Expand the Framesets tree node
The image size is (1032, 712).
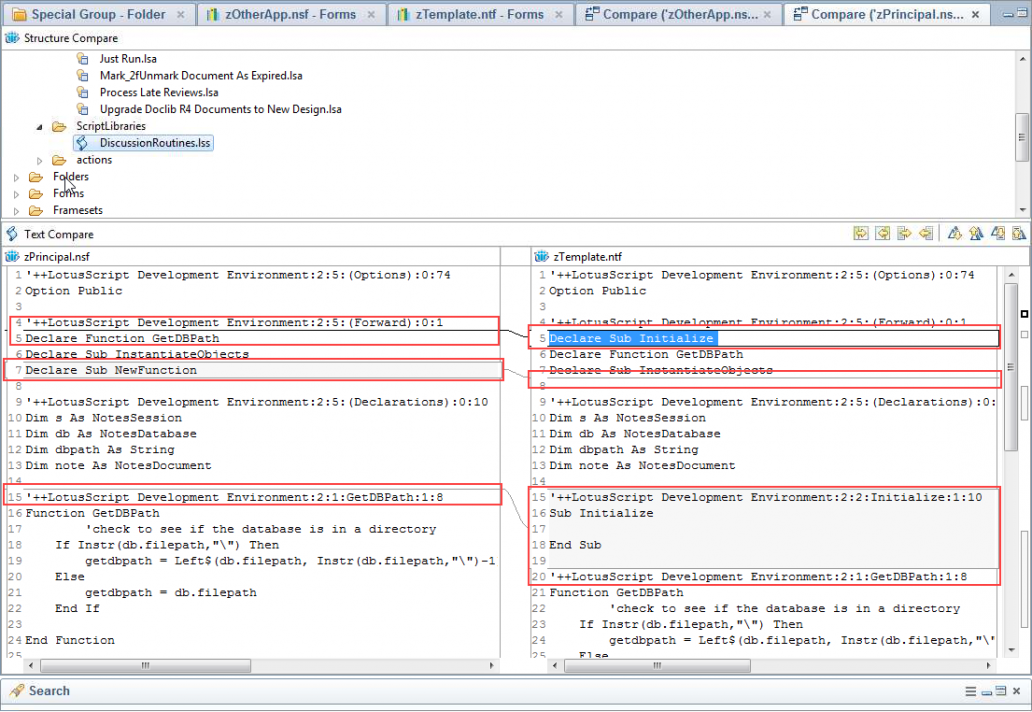tap(16, 211)
